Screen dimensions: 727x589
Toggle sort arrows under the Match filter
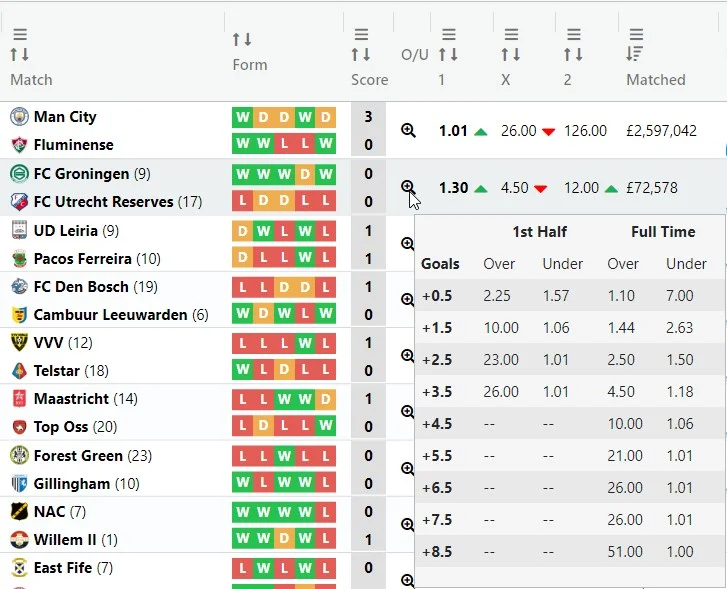20,55
